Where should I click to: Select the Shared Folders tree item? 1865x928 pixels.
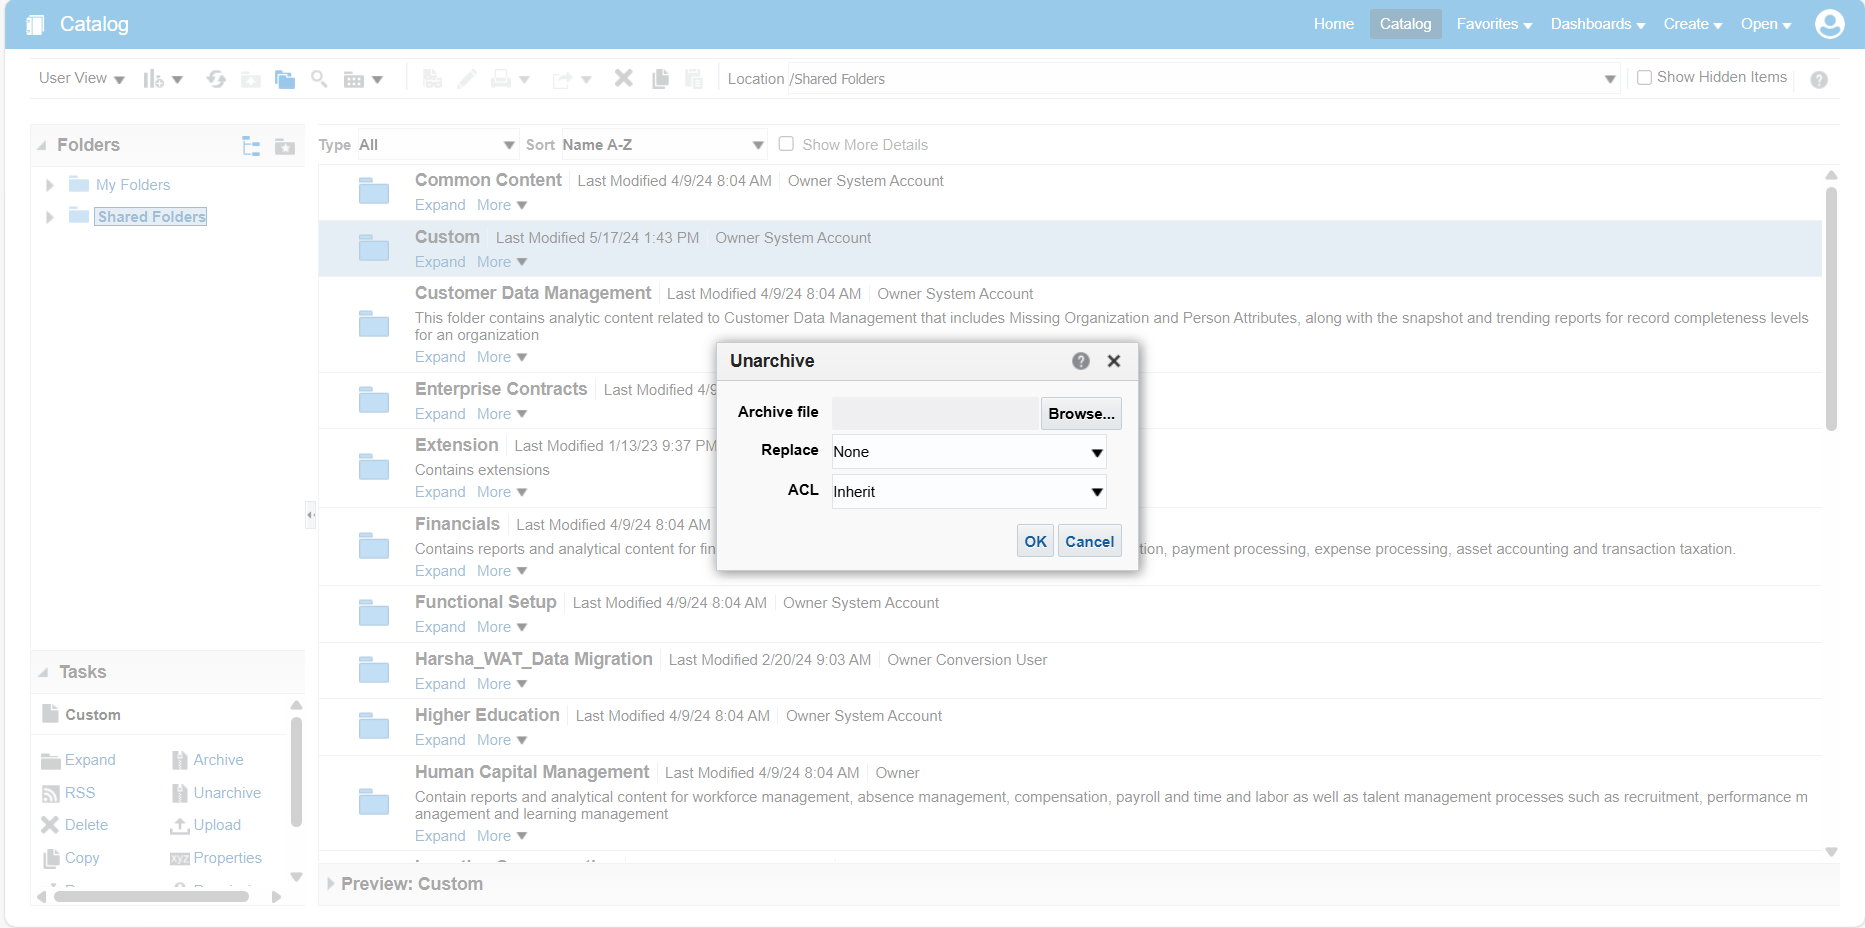[152, 217]
